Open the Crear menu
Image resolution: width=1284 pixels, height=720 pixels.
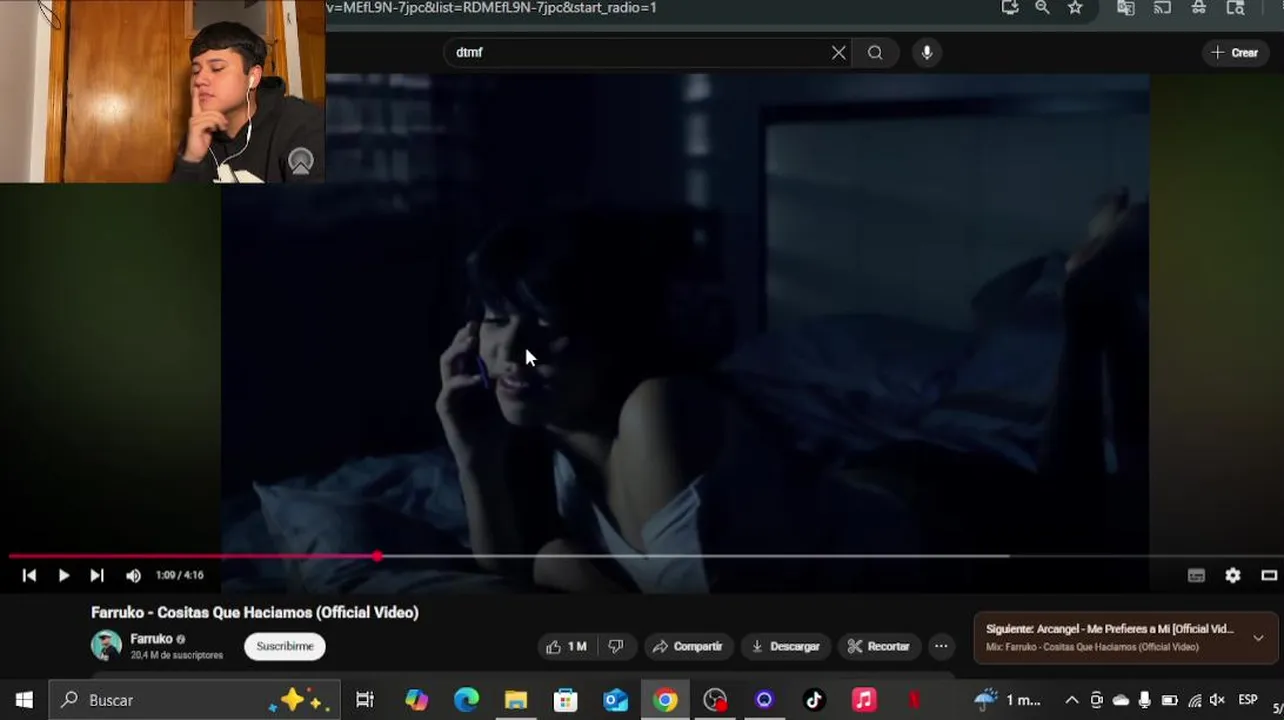1235,53
